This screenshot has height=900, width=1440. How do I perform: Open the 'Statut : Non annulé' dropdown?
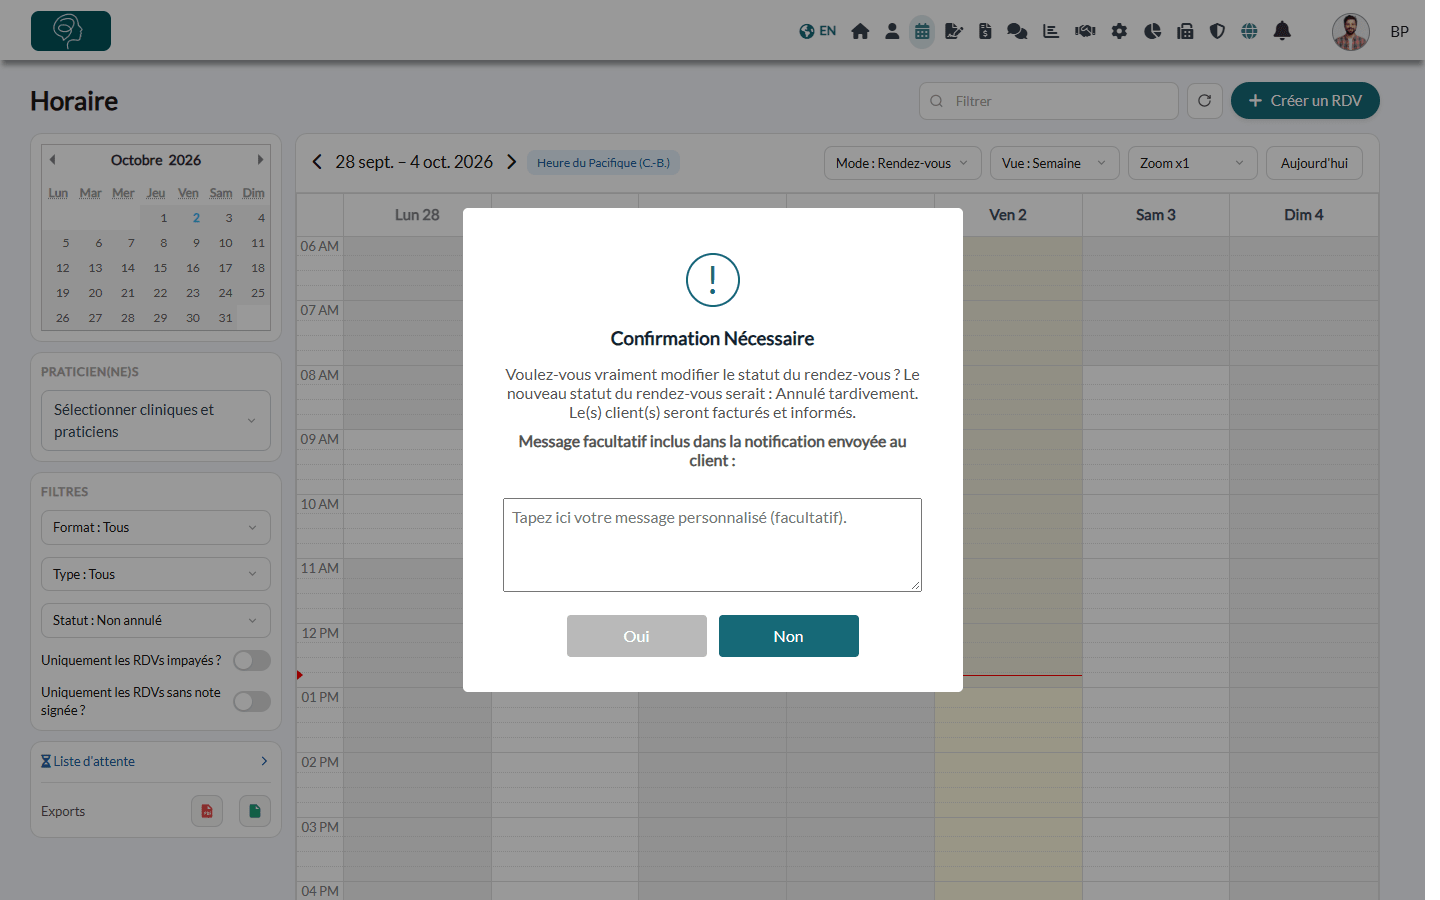[x=156, y=621]
